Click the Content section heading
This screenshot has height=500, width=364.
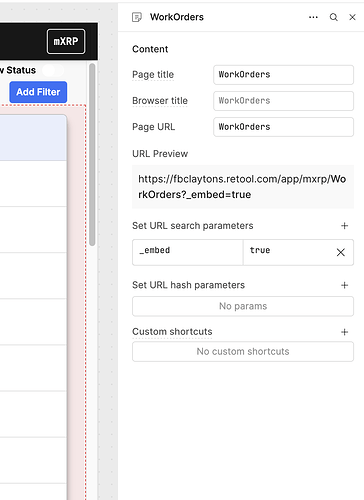tap(150, 49)
